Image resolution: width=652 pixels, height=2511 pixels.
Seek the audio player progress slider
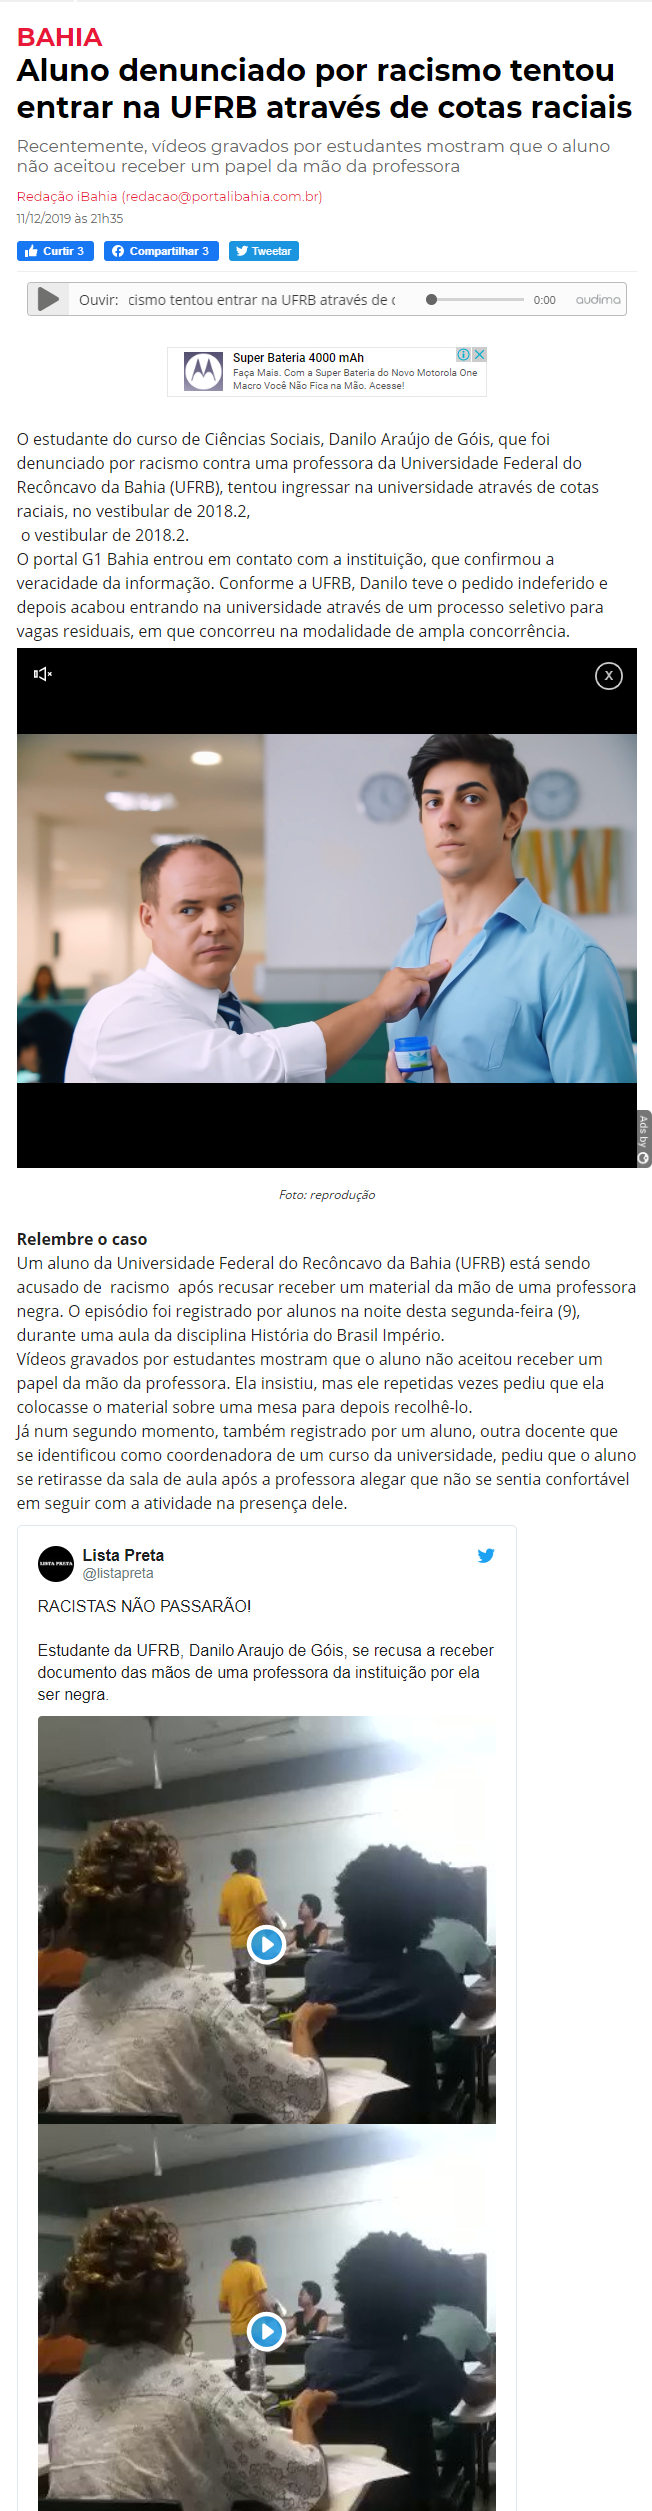click(475, 299)
